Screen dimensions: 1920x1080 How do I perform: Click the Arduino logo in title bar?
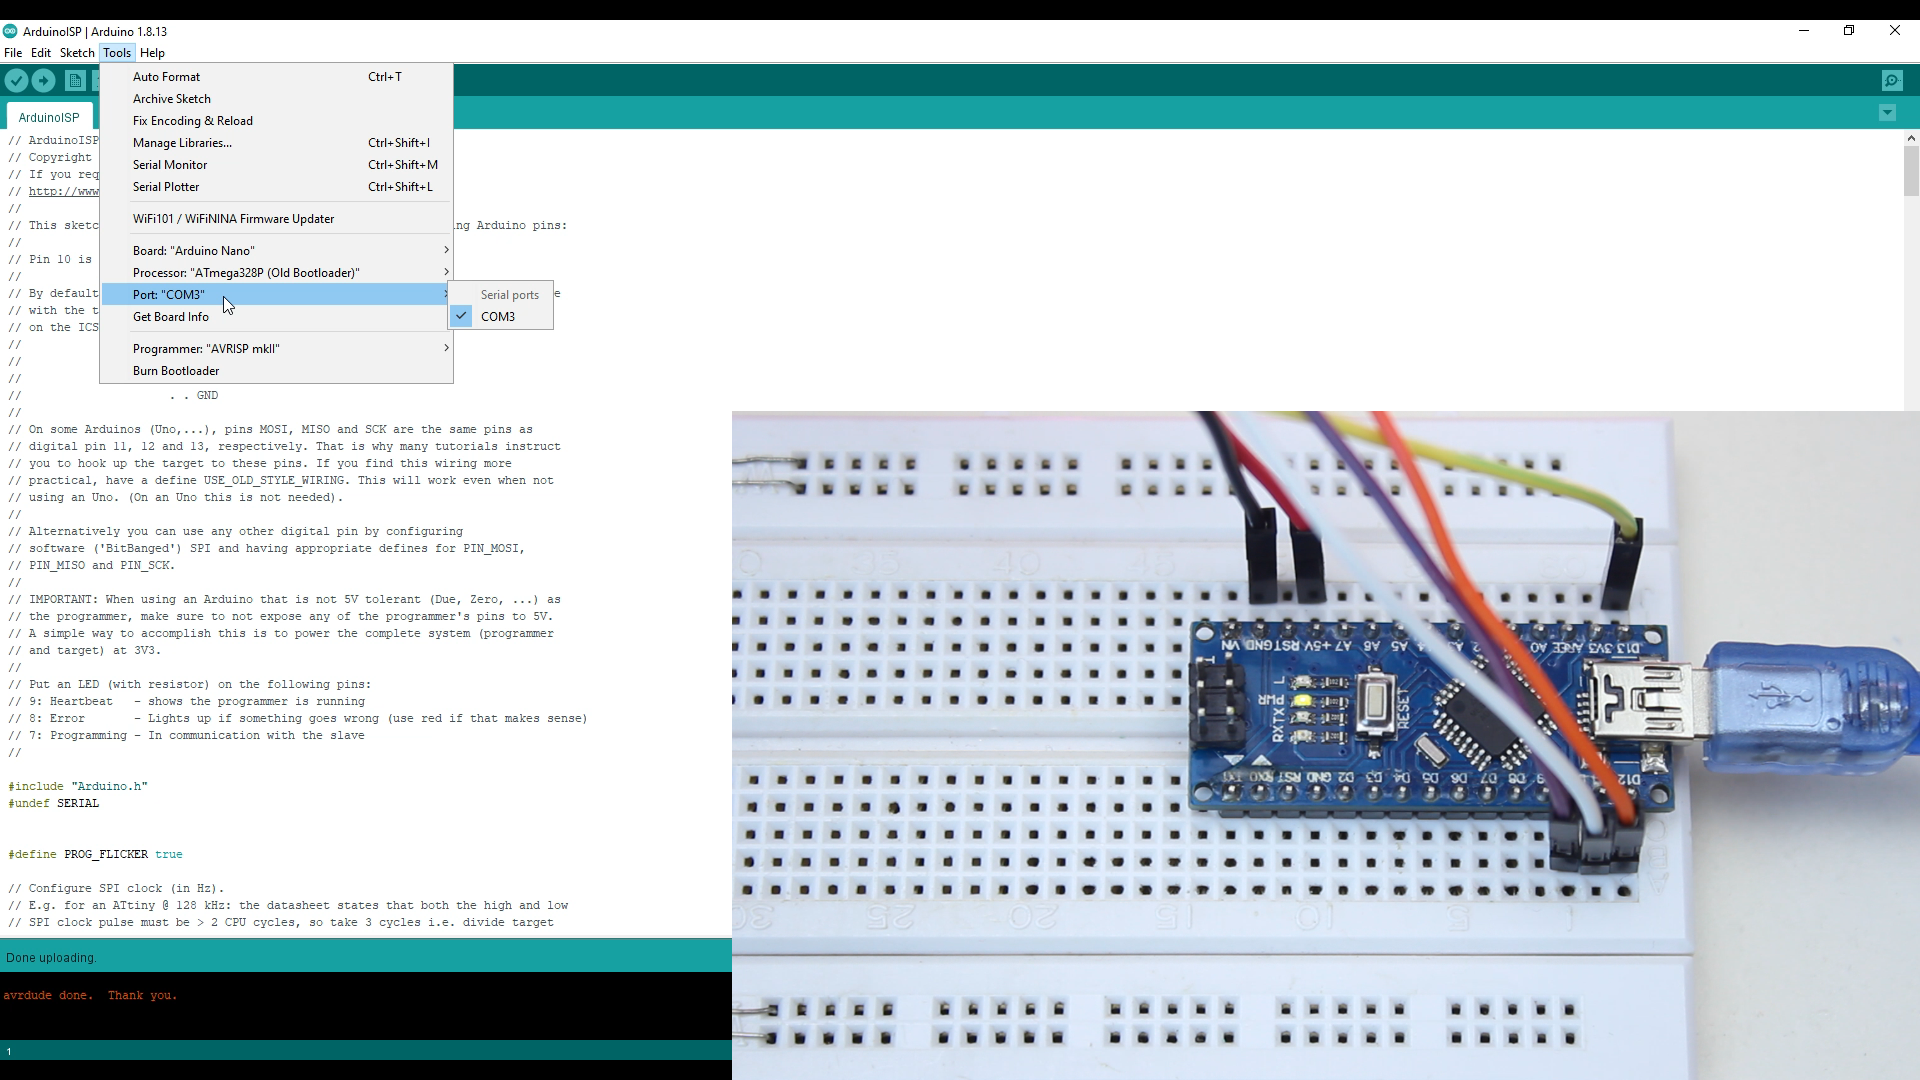tap(10, 31)
